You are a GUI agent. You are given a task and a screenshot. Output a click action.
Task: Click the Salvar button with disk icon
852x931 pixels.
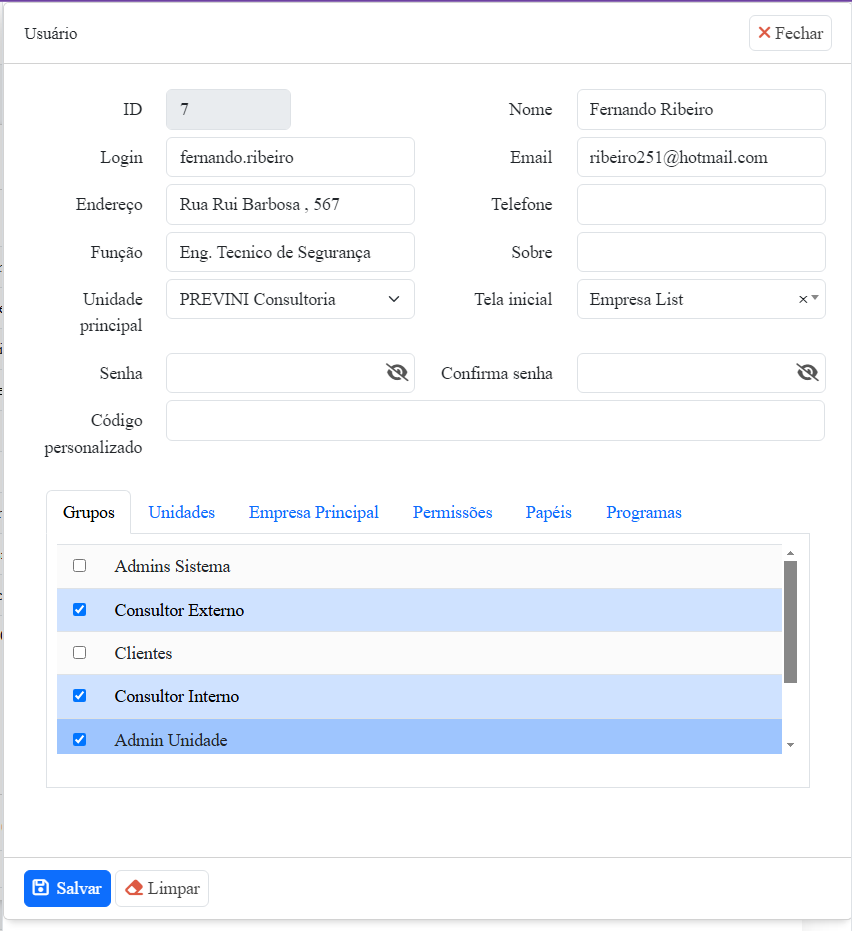click(x=67, y=888)
